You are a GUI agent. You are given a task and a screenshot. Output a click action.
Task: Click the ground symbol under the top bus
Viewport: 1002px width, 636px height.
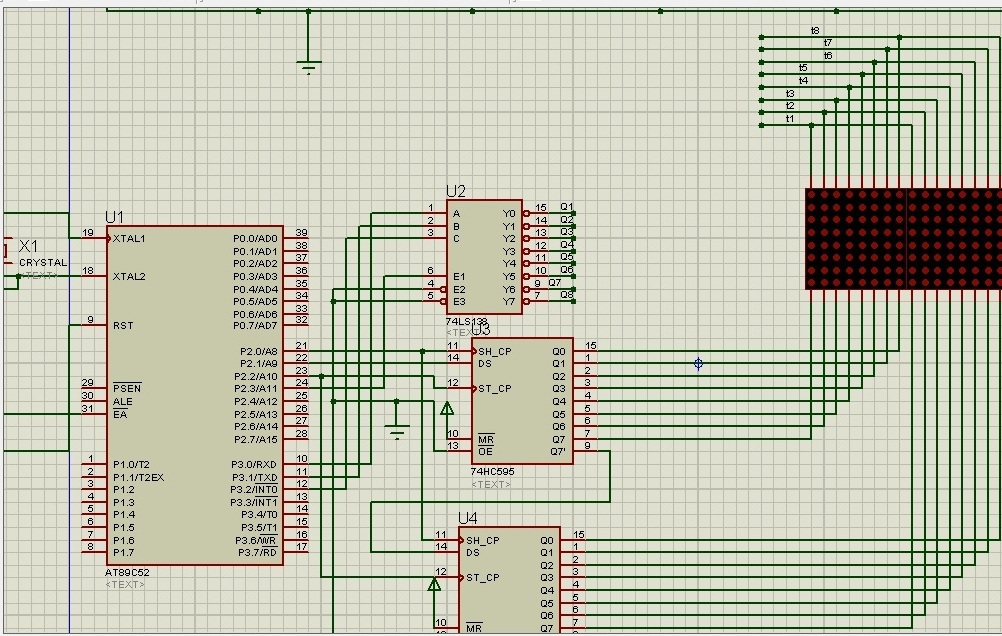tap(309, 66)
